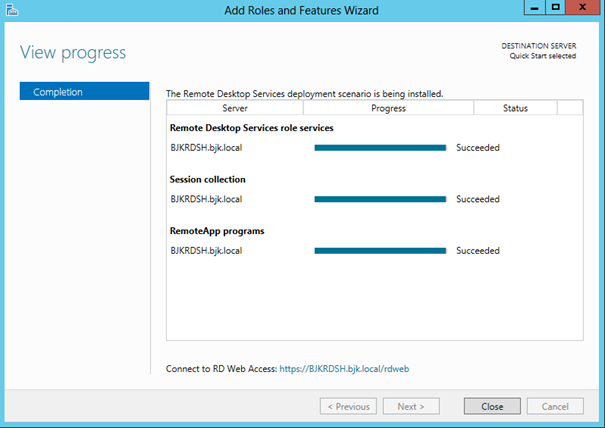Click the Server column header
605x428 pixels.
[x=234, y=108]
